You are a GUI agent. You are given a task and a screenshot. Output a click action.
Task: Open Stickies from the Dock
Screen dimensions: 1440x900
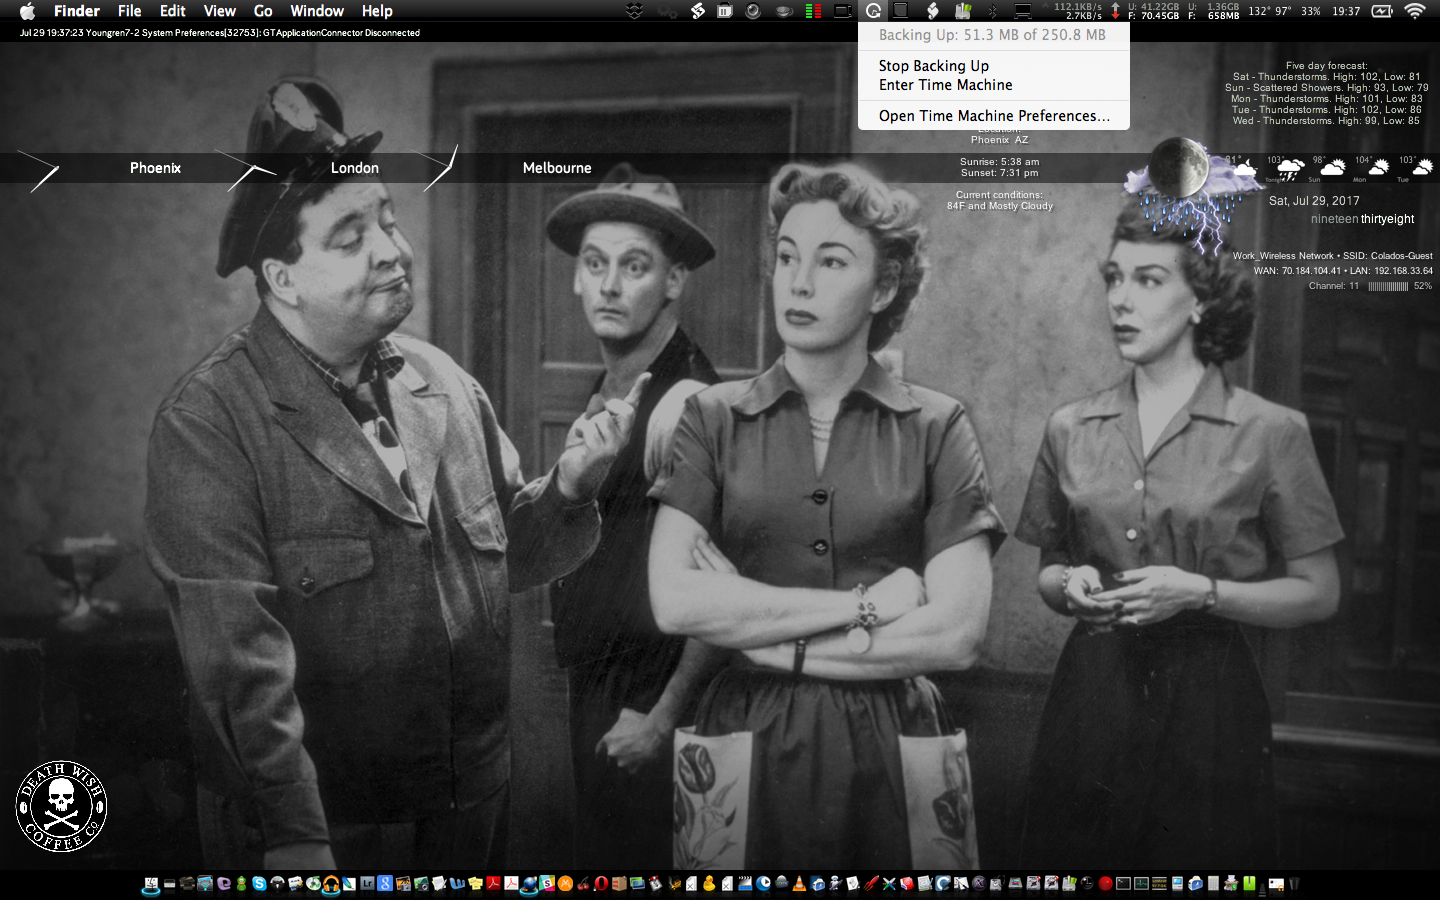coord(475,884)
